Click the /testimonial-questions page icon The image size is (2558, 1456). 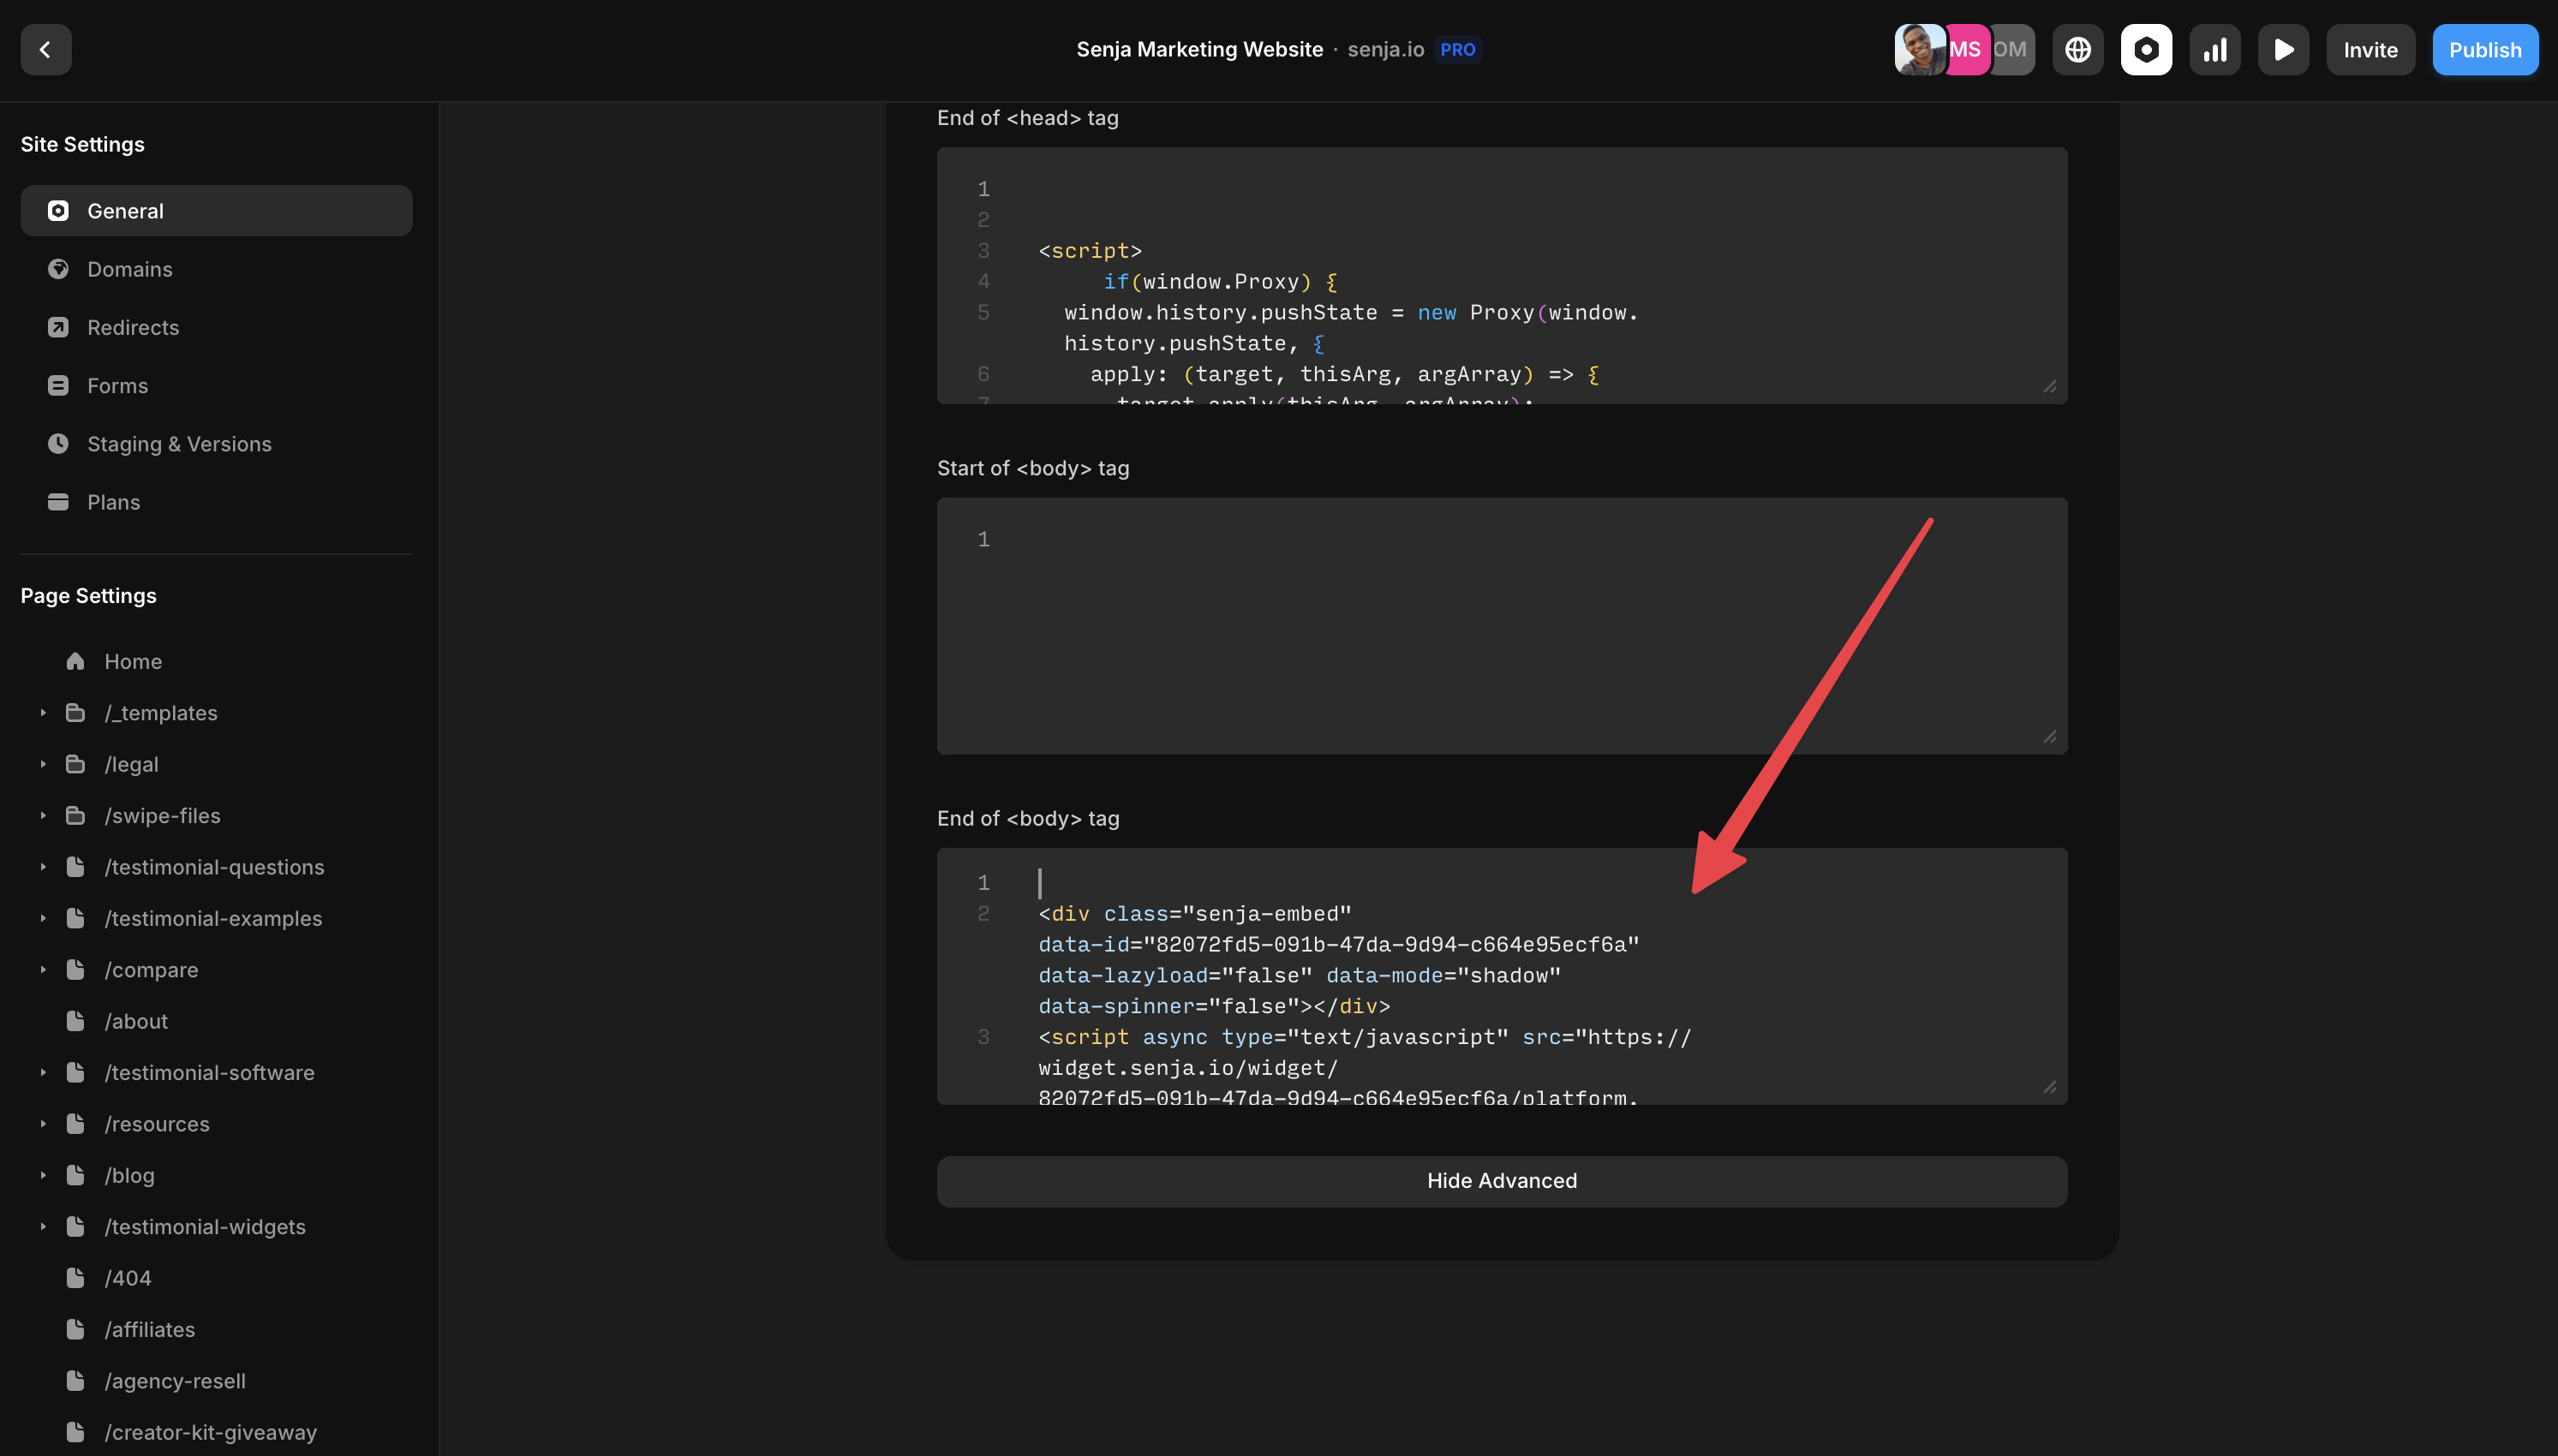[75, 867]
